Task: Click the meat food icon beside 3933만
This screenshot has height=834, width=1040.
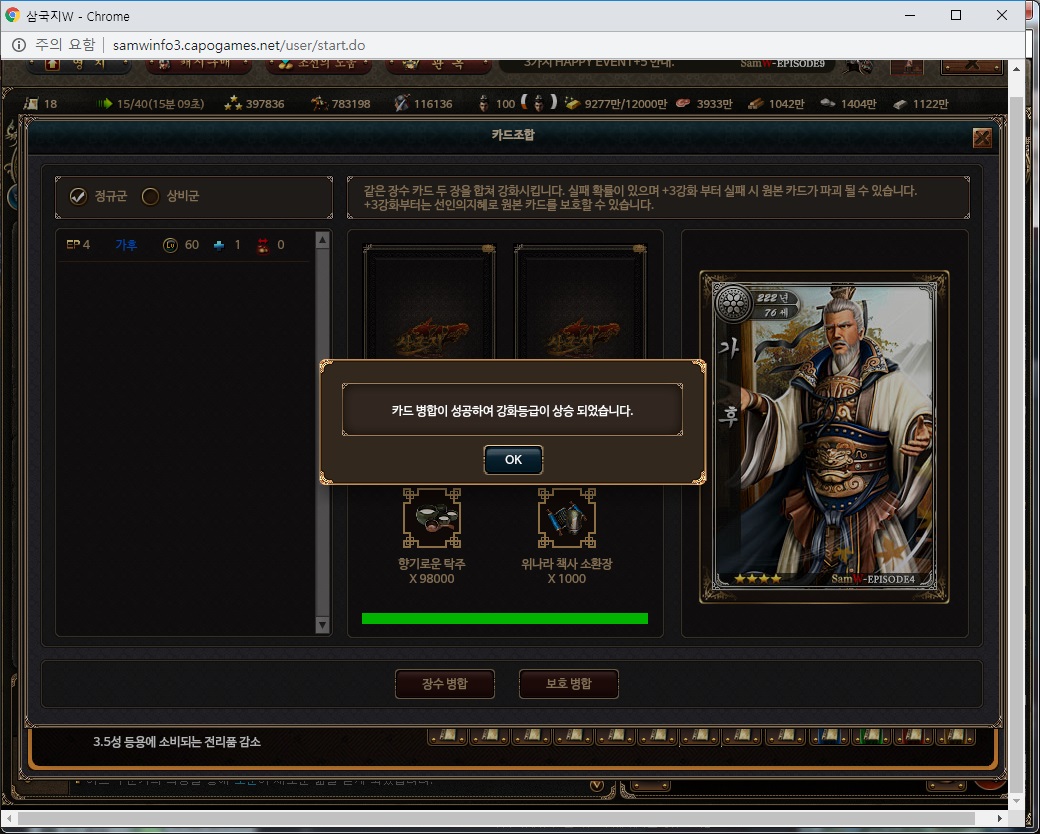Action: [x=683, y=104]
